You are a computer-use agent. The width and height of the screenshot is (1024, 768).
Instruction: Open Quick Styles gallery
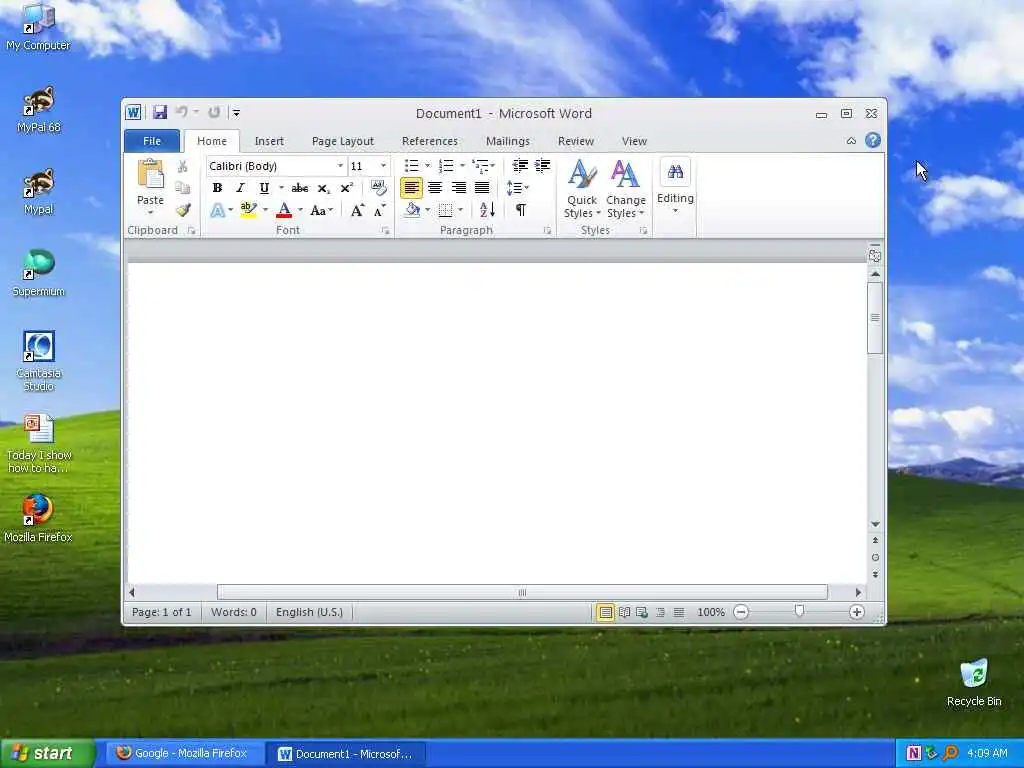(582, 189)
